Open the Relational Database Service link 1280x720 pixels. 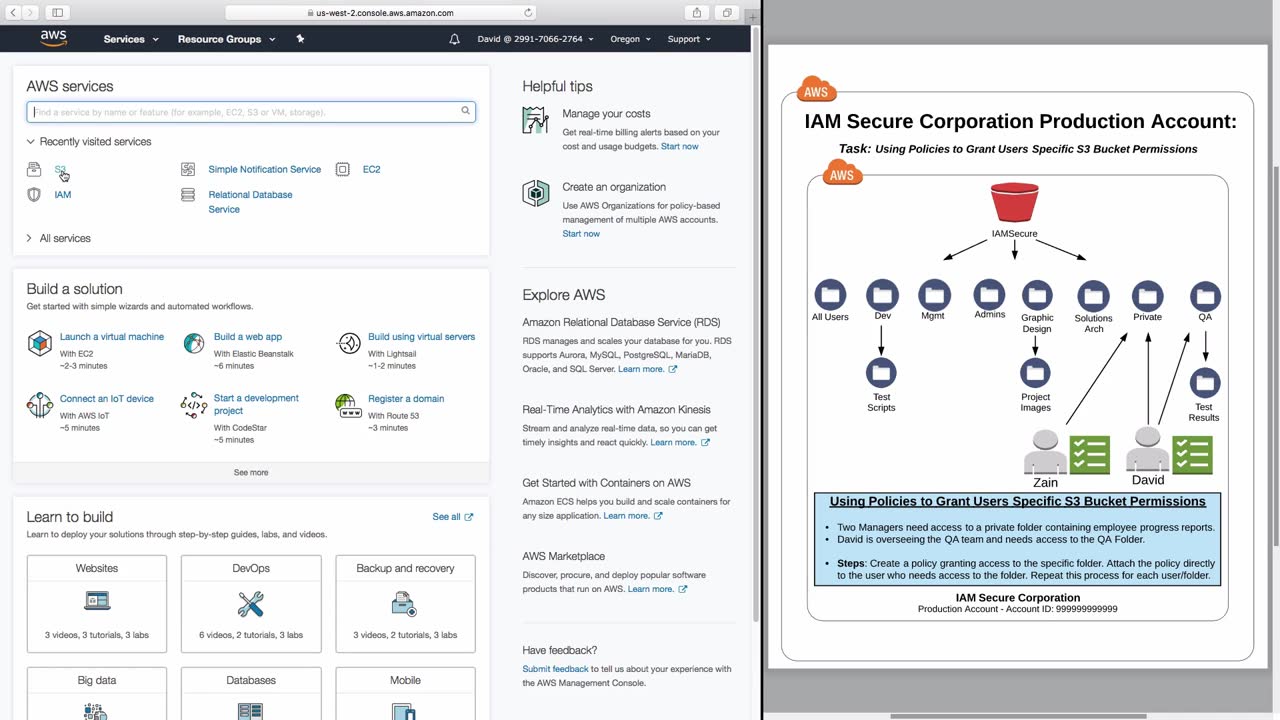coord(250,202)
